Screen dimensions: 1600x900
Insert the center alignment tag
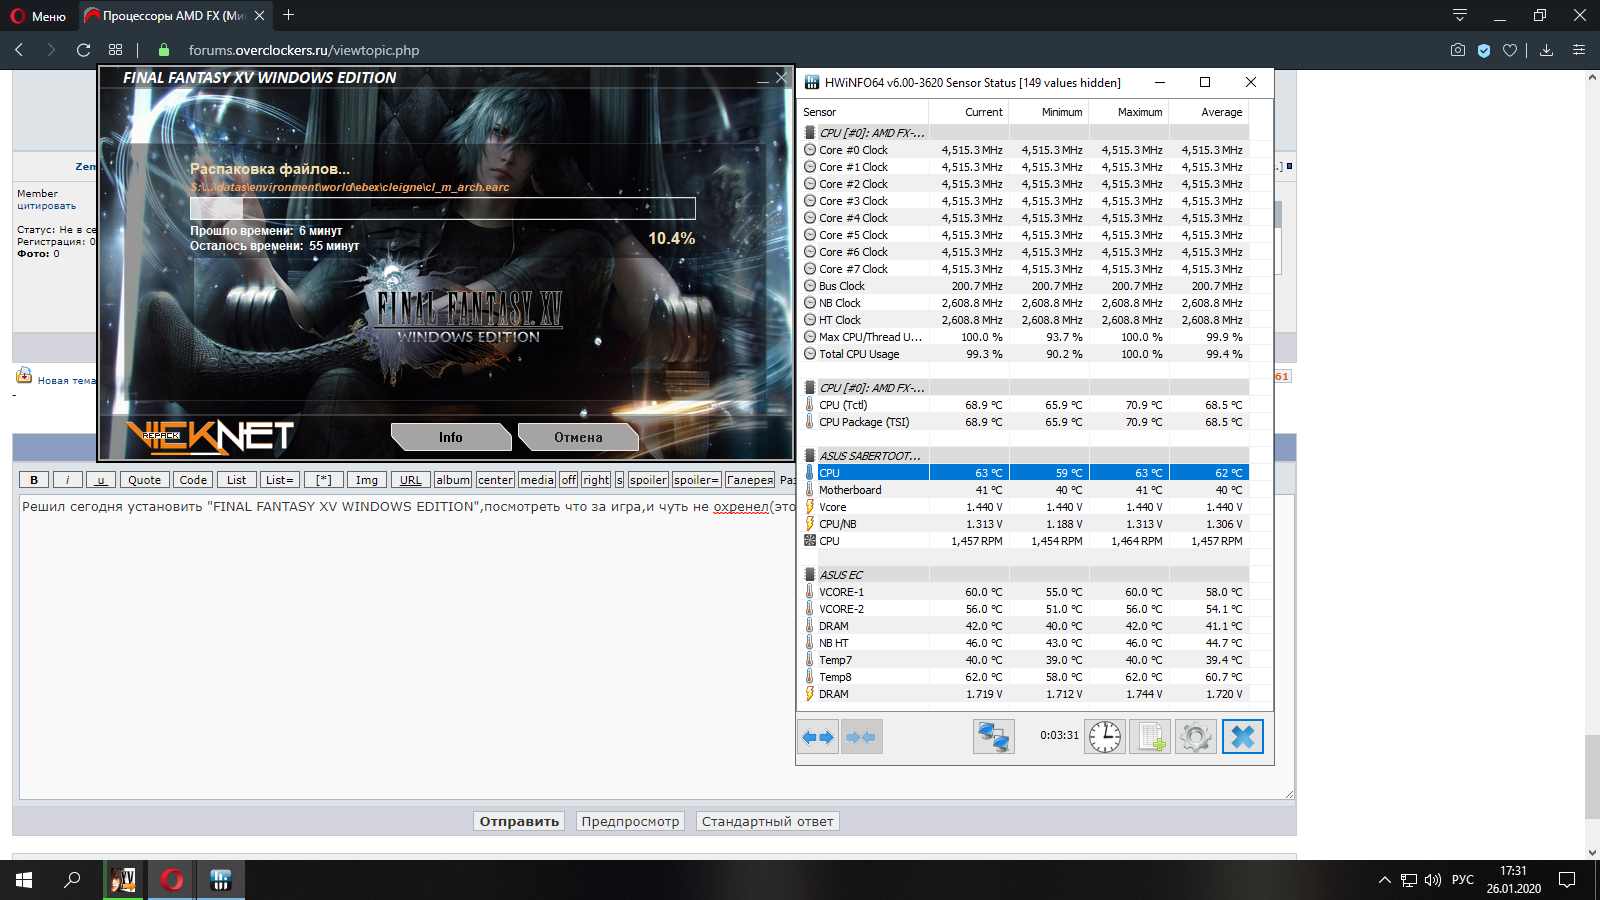[x=495, y=480]
